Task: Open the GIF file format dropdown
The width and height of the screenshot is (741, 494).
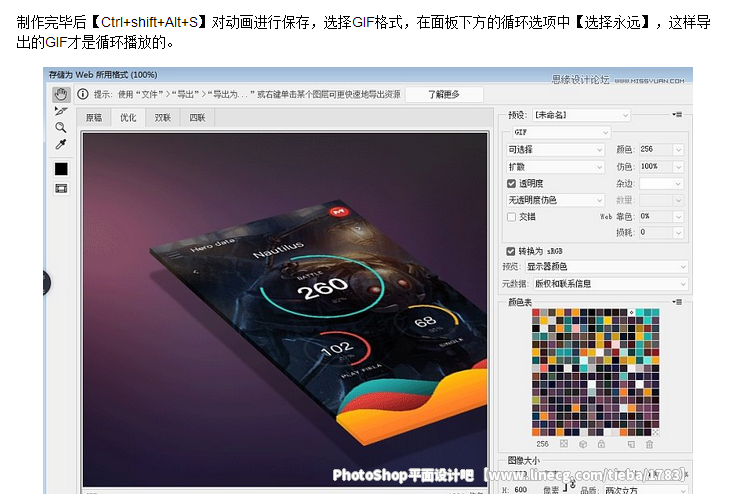Action: click(x=561, y=132)
